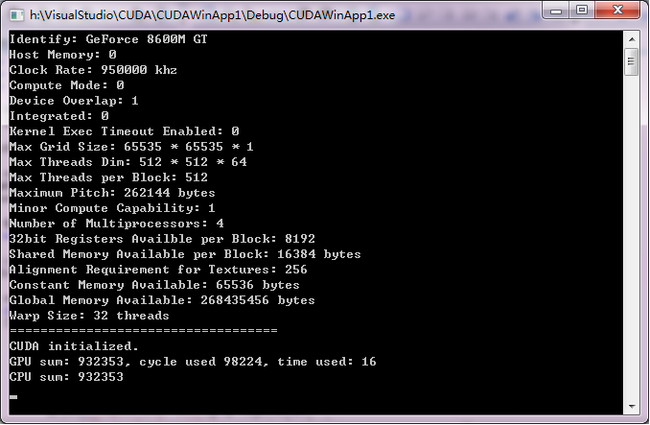Click the 'Kernel Exec Timeout Enabled: 0' line
This screenshot has height=425, width=650.
124,131
